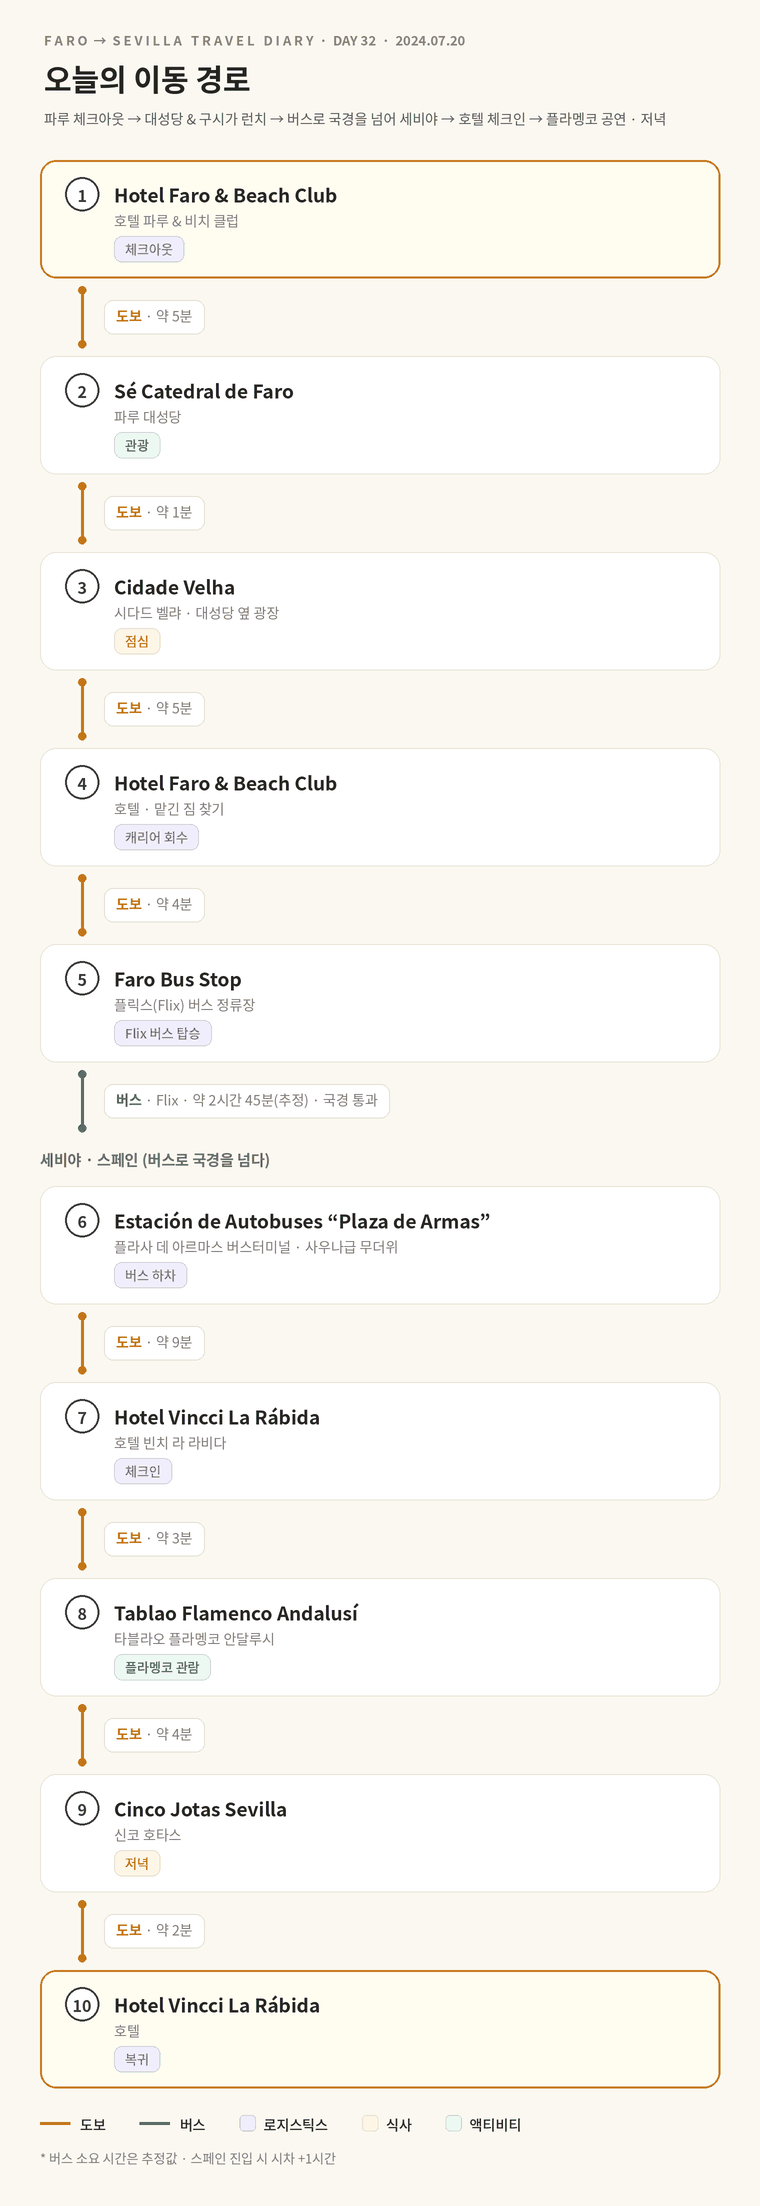Click the 체크아웃 tag
760x2206 pixels.
pyautogui.click(x=149, y=249)
